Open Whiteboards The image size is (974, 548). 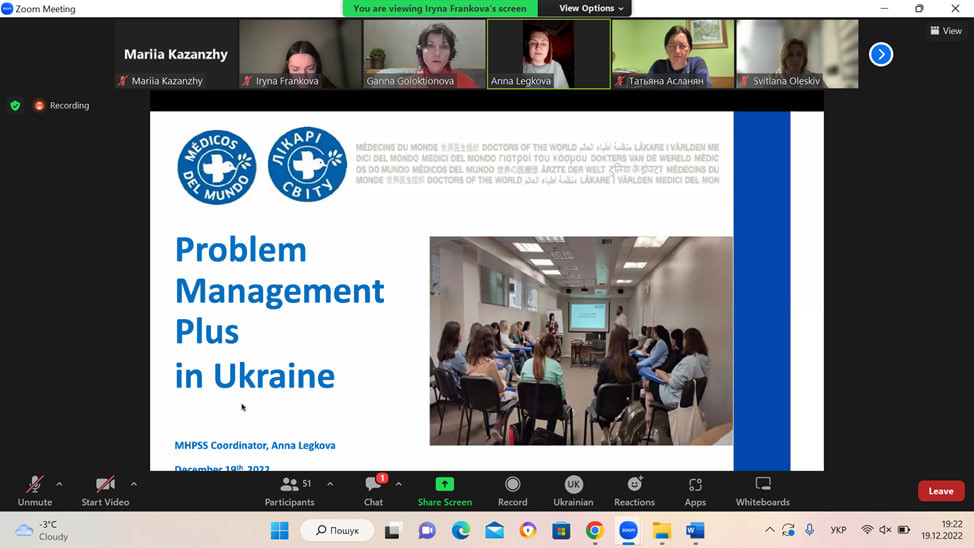click(763, 491)
